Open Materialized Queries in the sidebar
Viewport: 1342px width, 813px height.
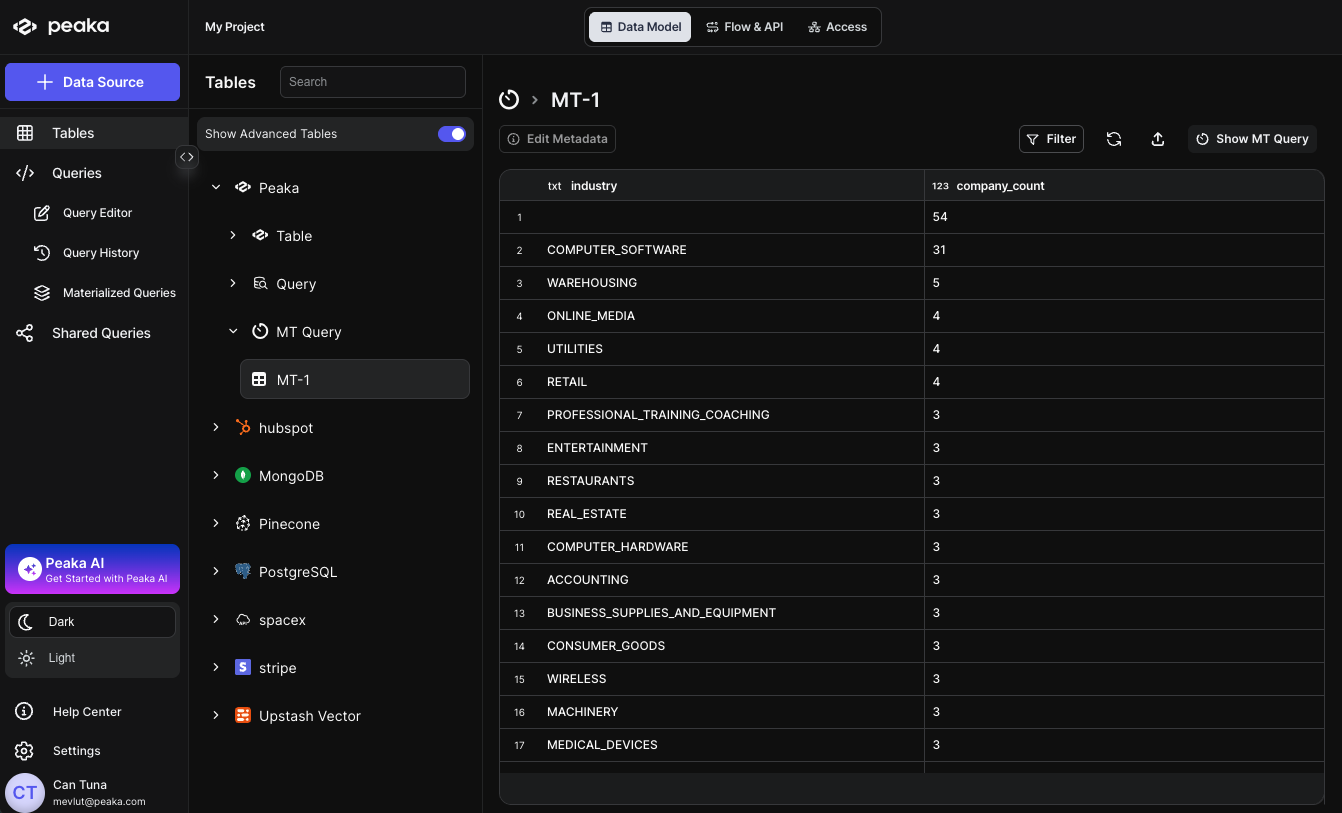(x=118, y=293)
